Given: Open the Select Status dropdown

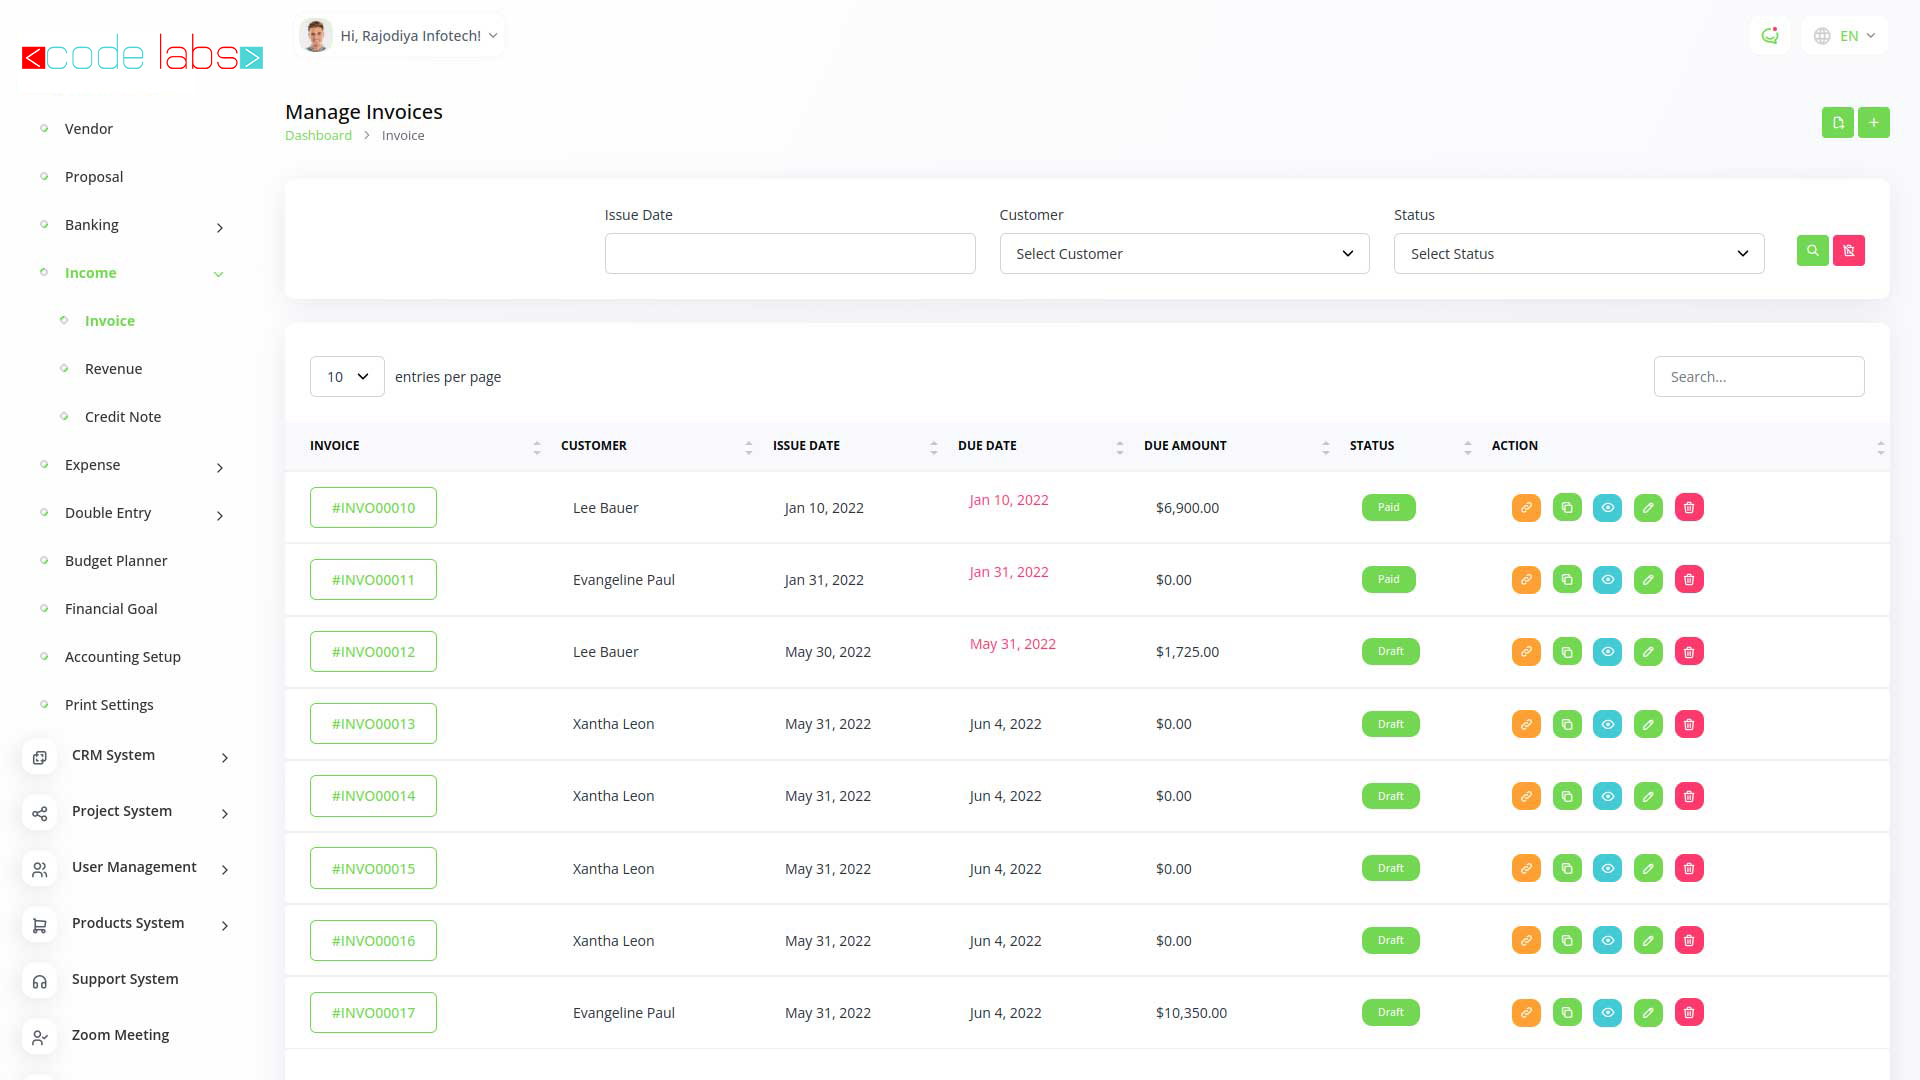Looking at the screenshot, I should (x=1578, y=254).
